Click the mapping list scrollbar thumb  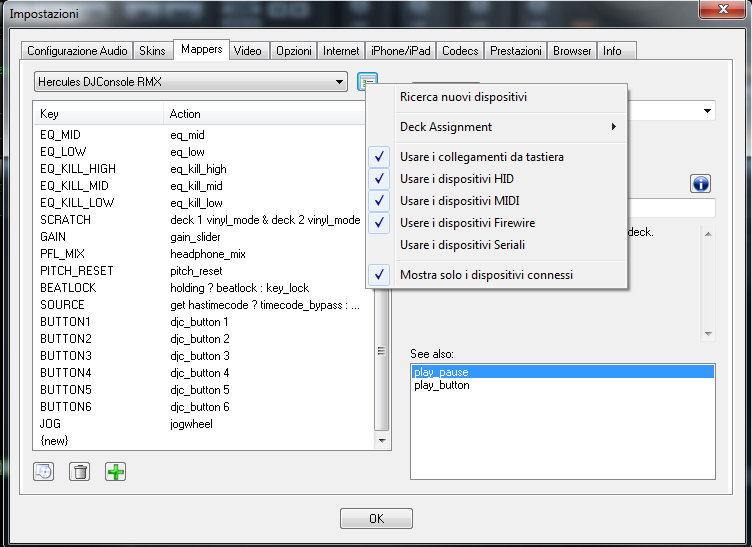382,351
